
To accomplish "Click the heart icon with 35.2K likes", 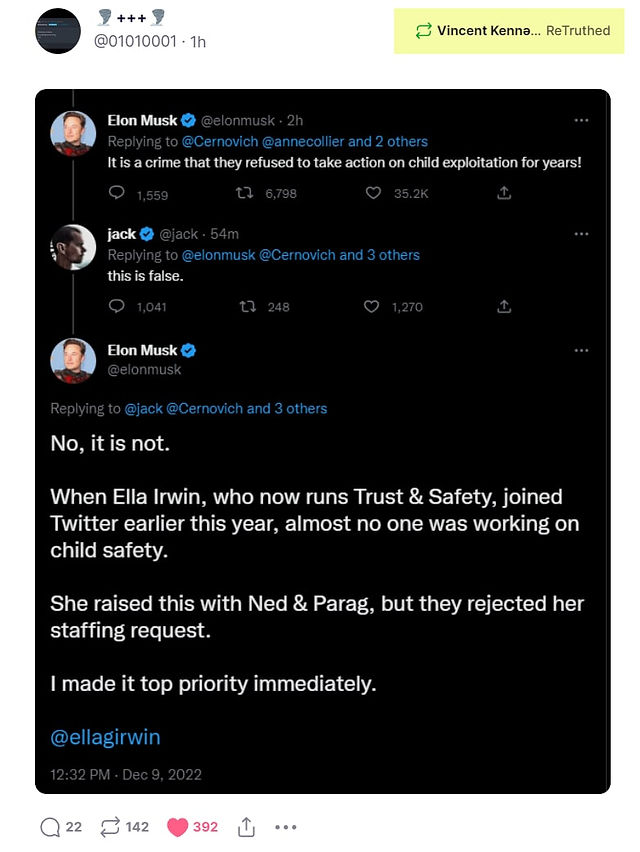I will click(x=373, y=193).
